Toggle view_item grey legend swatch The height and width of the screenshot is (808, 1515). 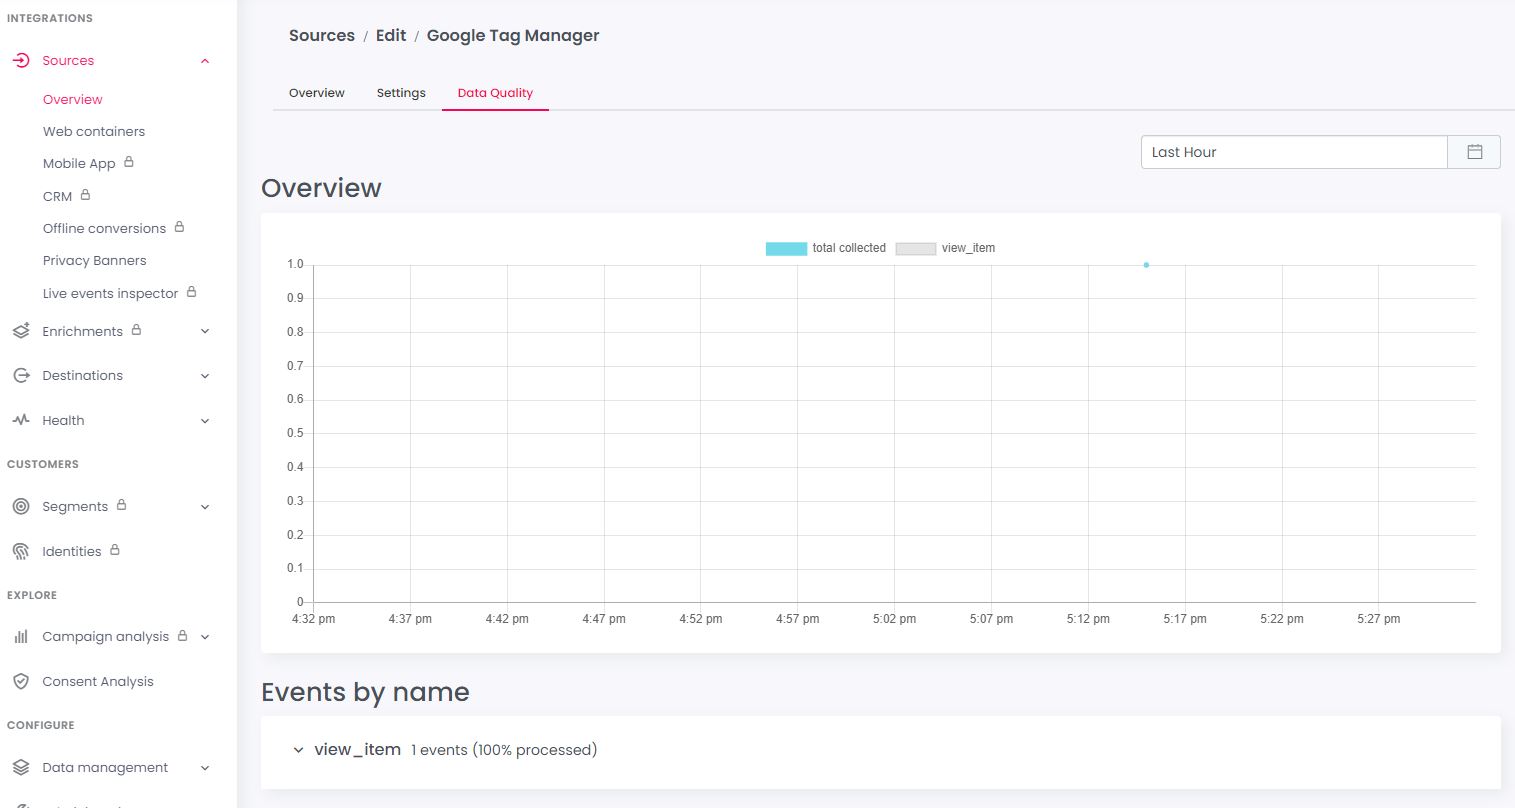[x=916, y=248]
